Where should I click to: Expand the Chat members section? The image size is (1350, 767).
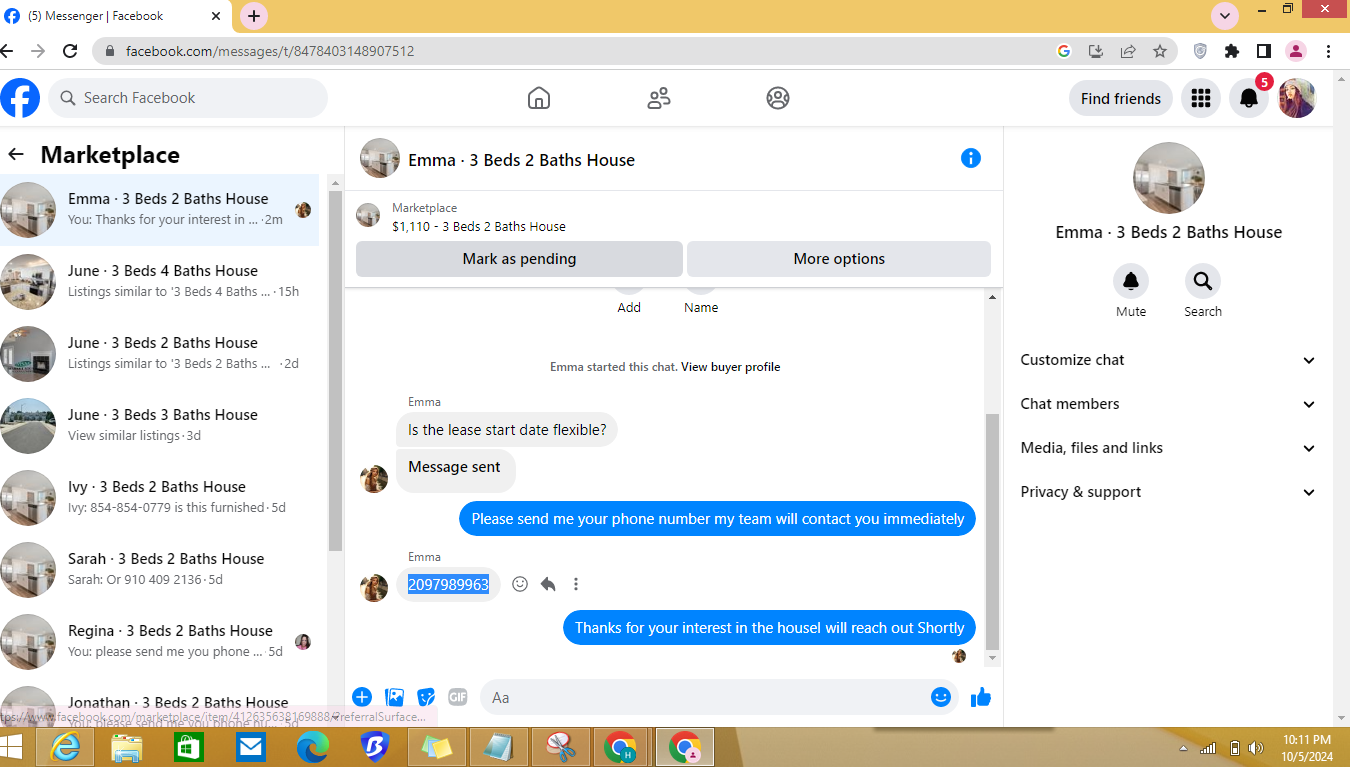[1168, 404]
